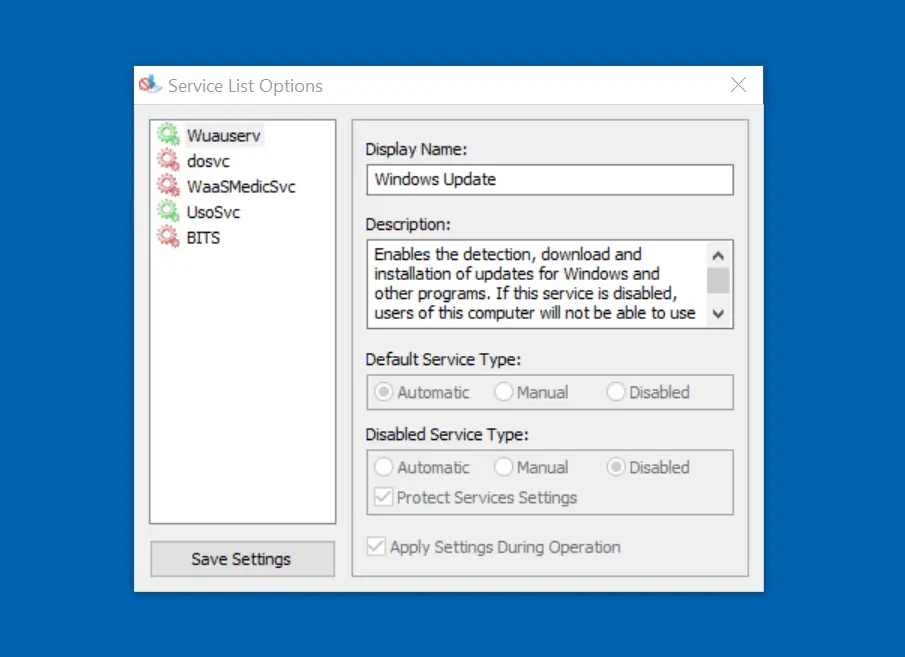Click the green gear icon beside UsoSvc
This screenshot has height=657, width=905.
(x=169, y=211)
